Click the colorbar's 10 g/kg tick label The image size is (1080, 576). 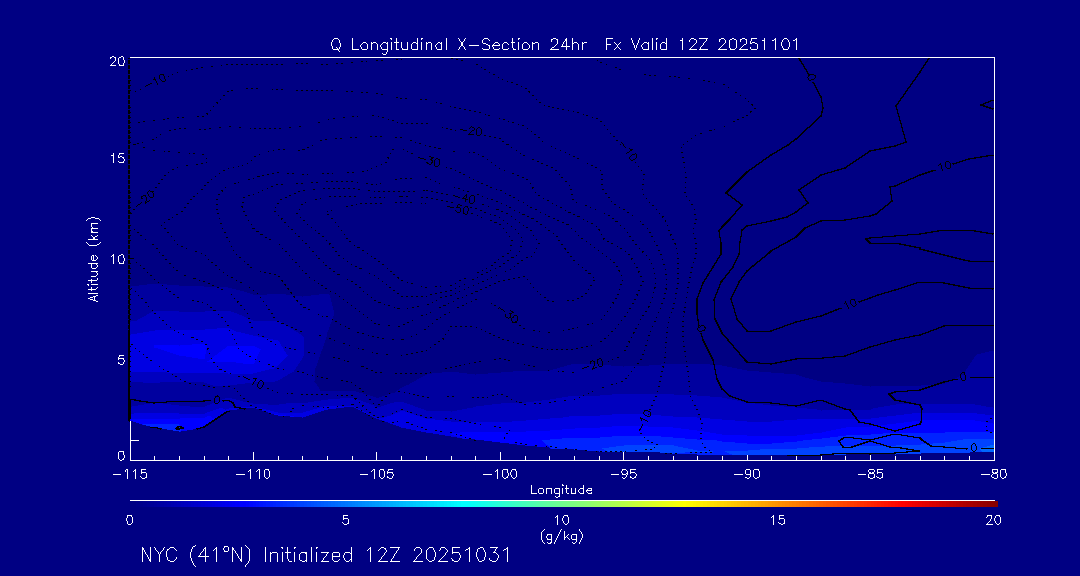coord(561,520)
